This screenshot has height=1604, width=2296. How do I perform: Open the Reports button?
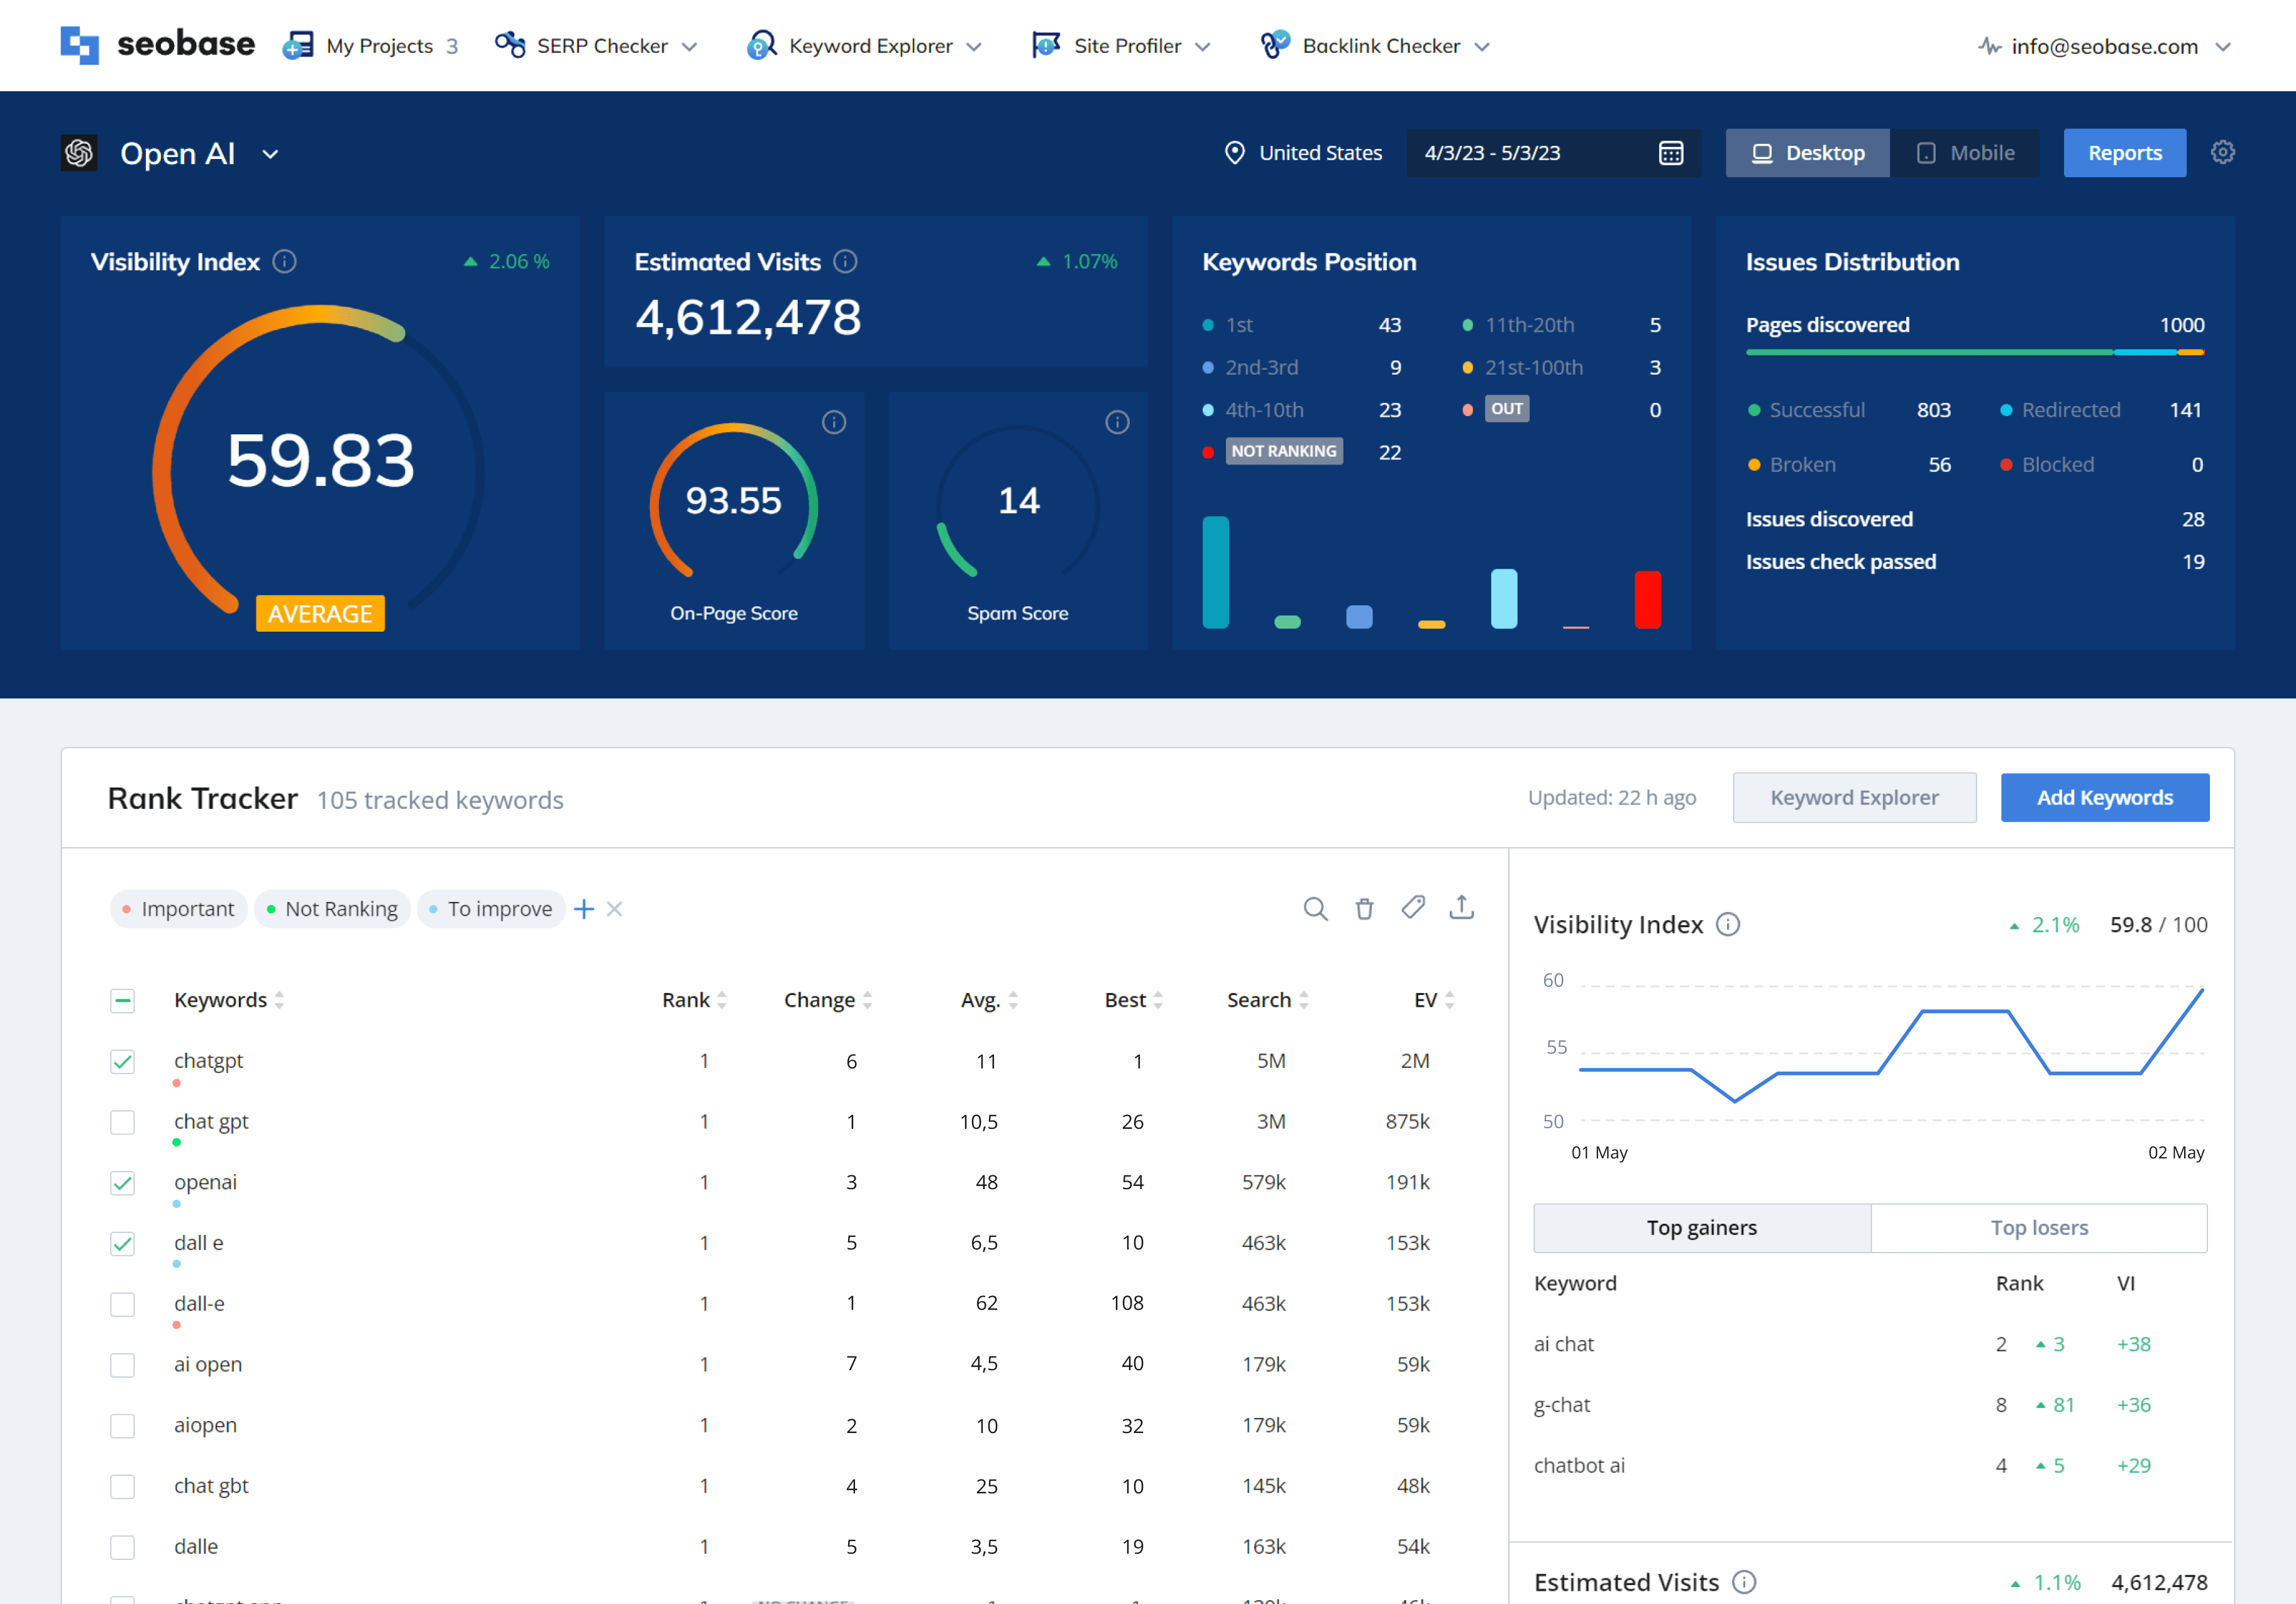(x=2125, y=153)
